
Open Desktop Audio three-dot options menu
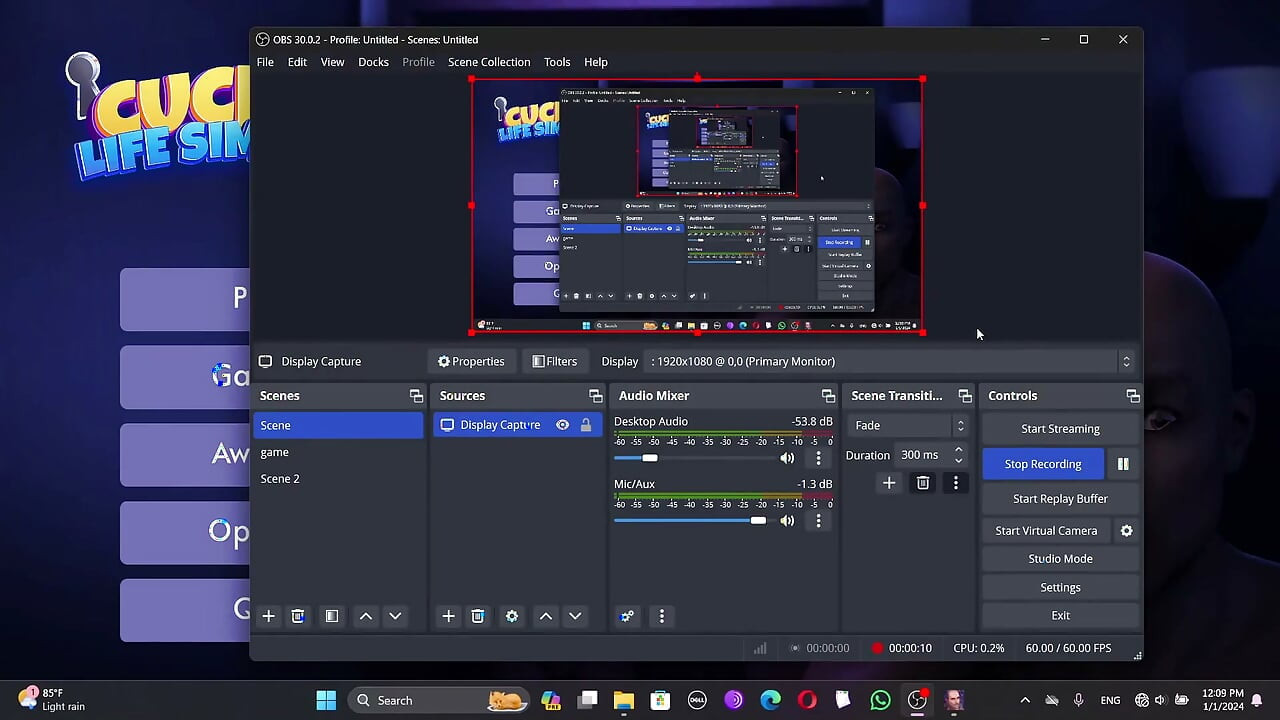818,458
